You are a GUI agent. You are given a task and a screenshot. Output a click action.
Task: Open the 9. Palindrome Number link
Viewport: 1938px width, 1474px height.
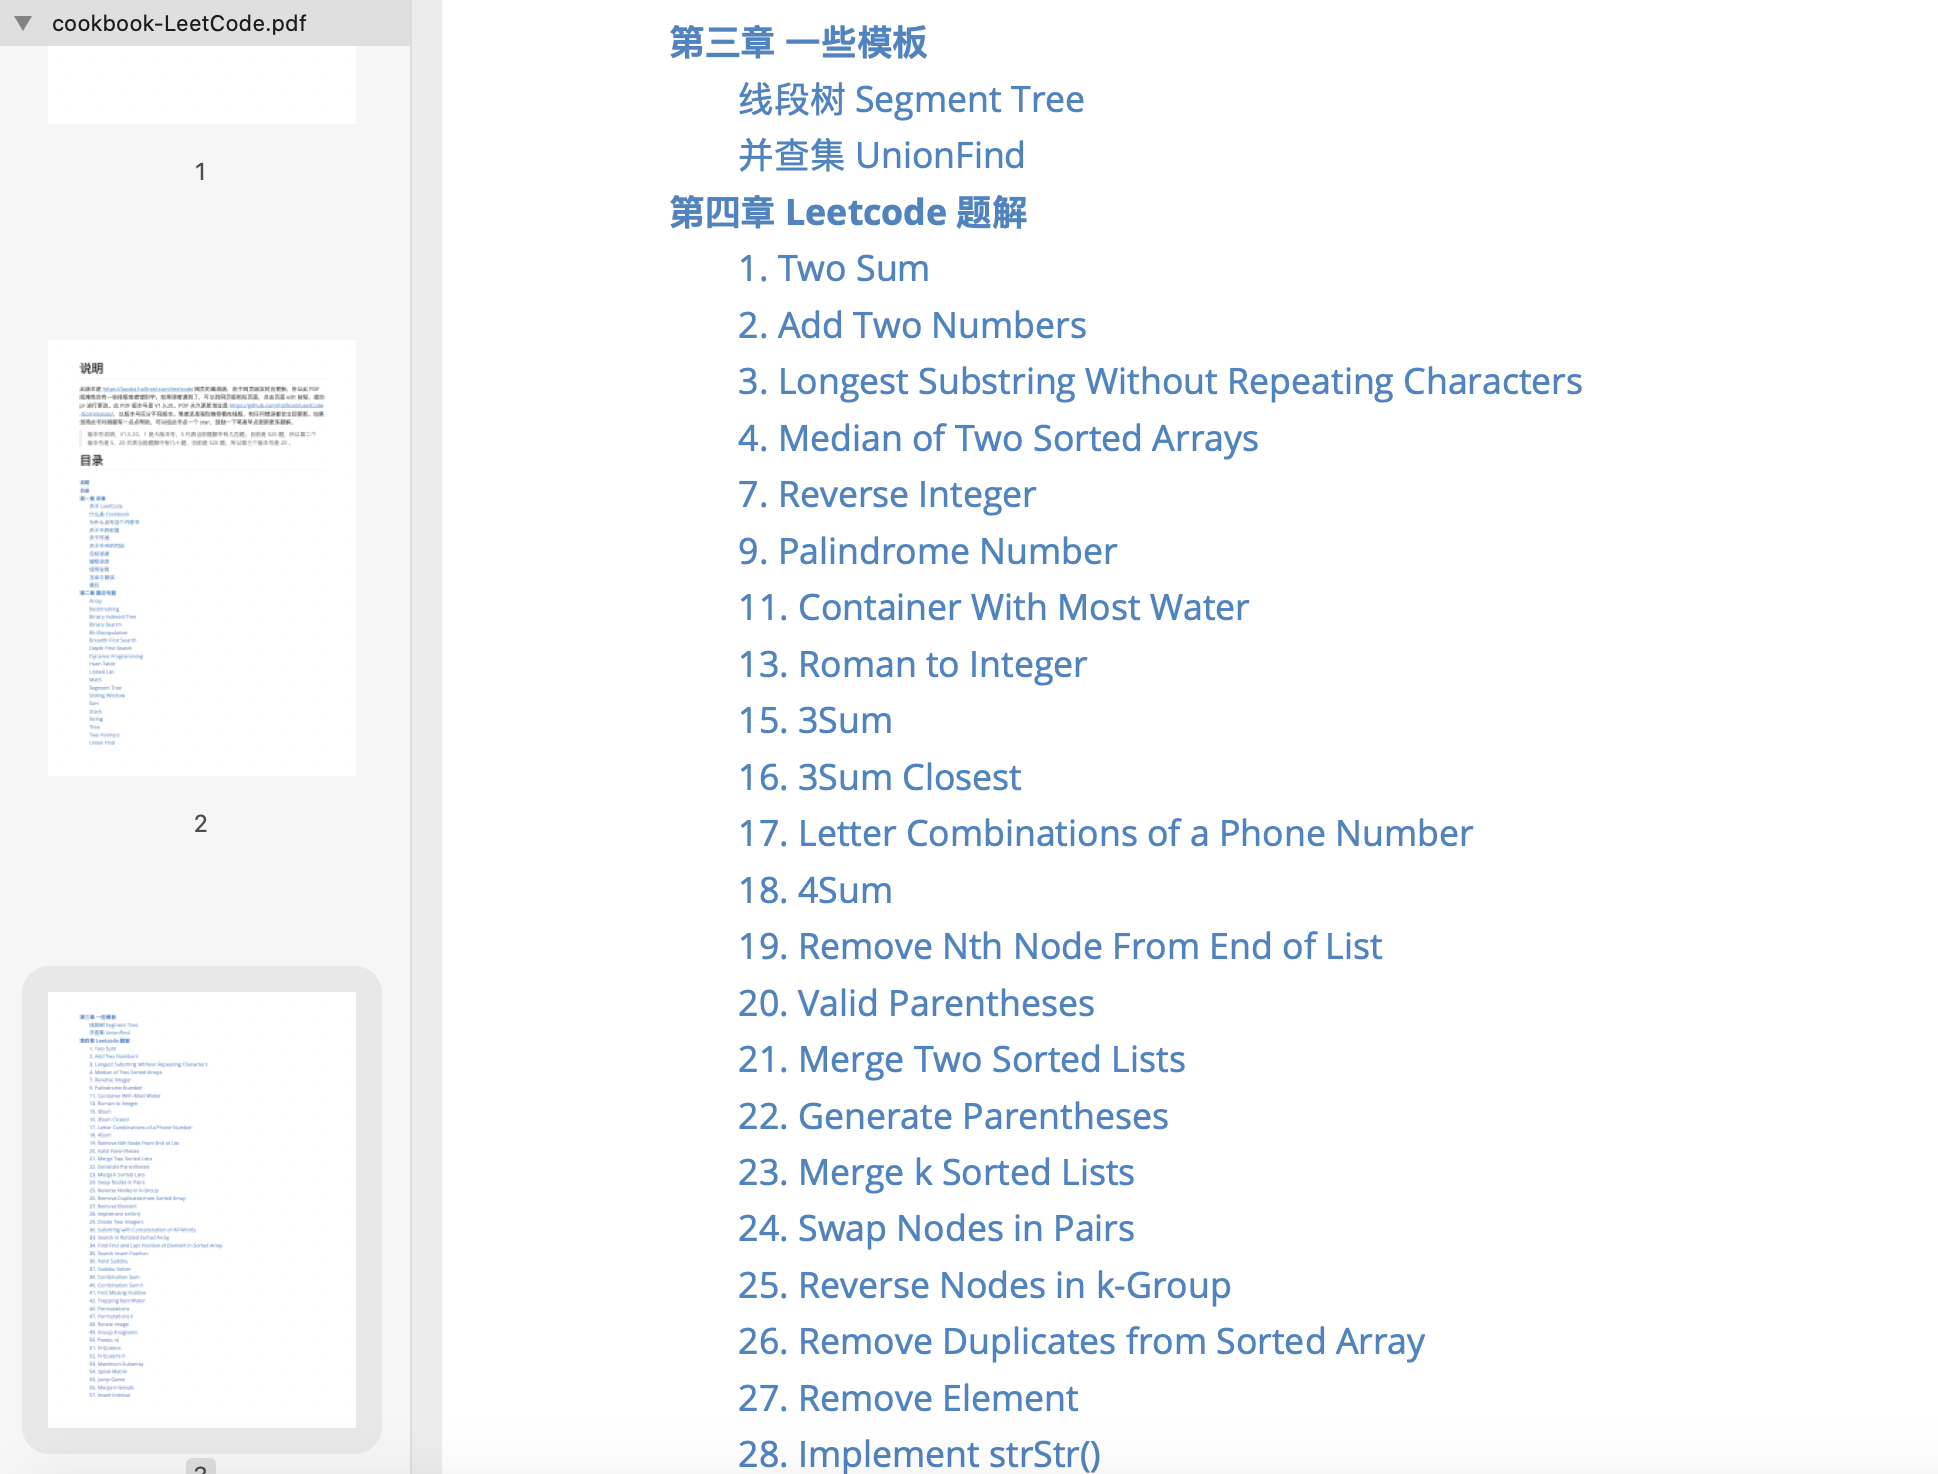(927, 551)
